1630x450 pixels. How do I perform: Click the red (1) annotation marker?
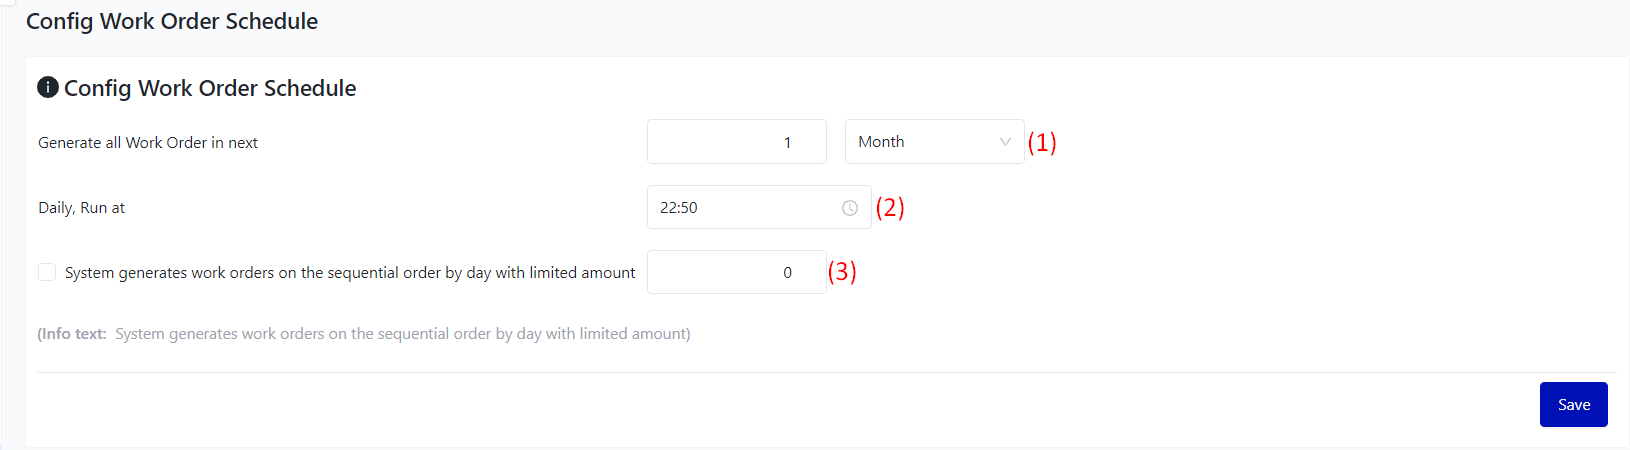1042,142
